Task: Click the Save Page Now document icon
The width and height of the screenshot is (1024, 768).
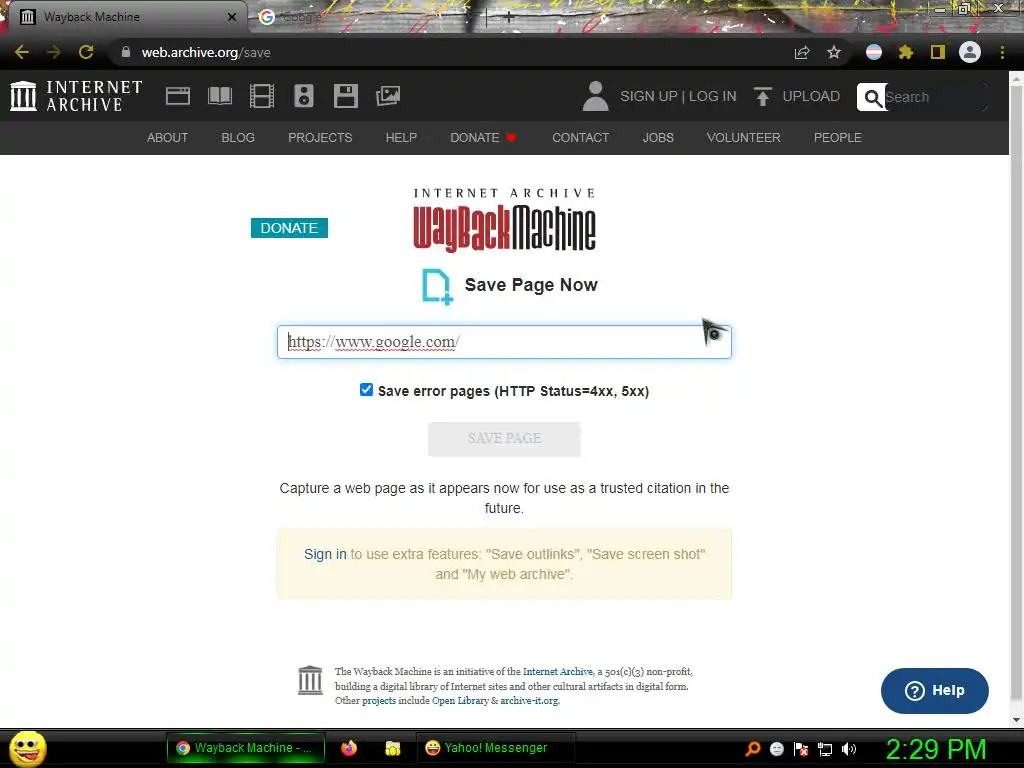Action: click(437, 286)
